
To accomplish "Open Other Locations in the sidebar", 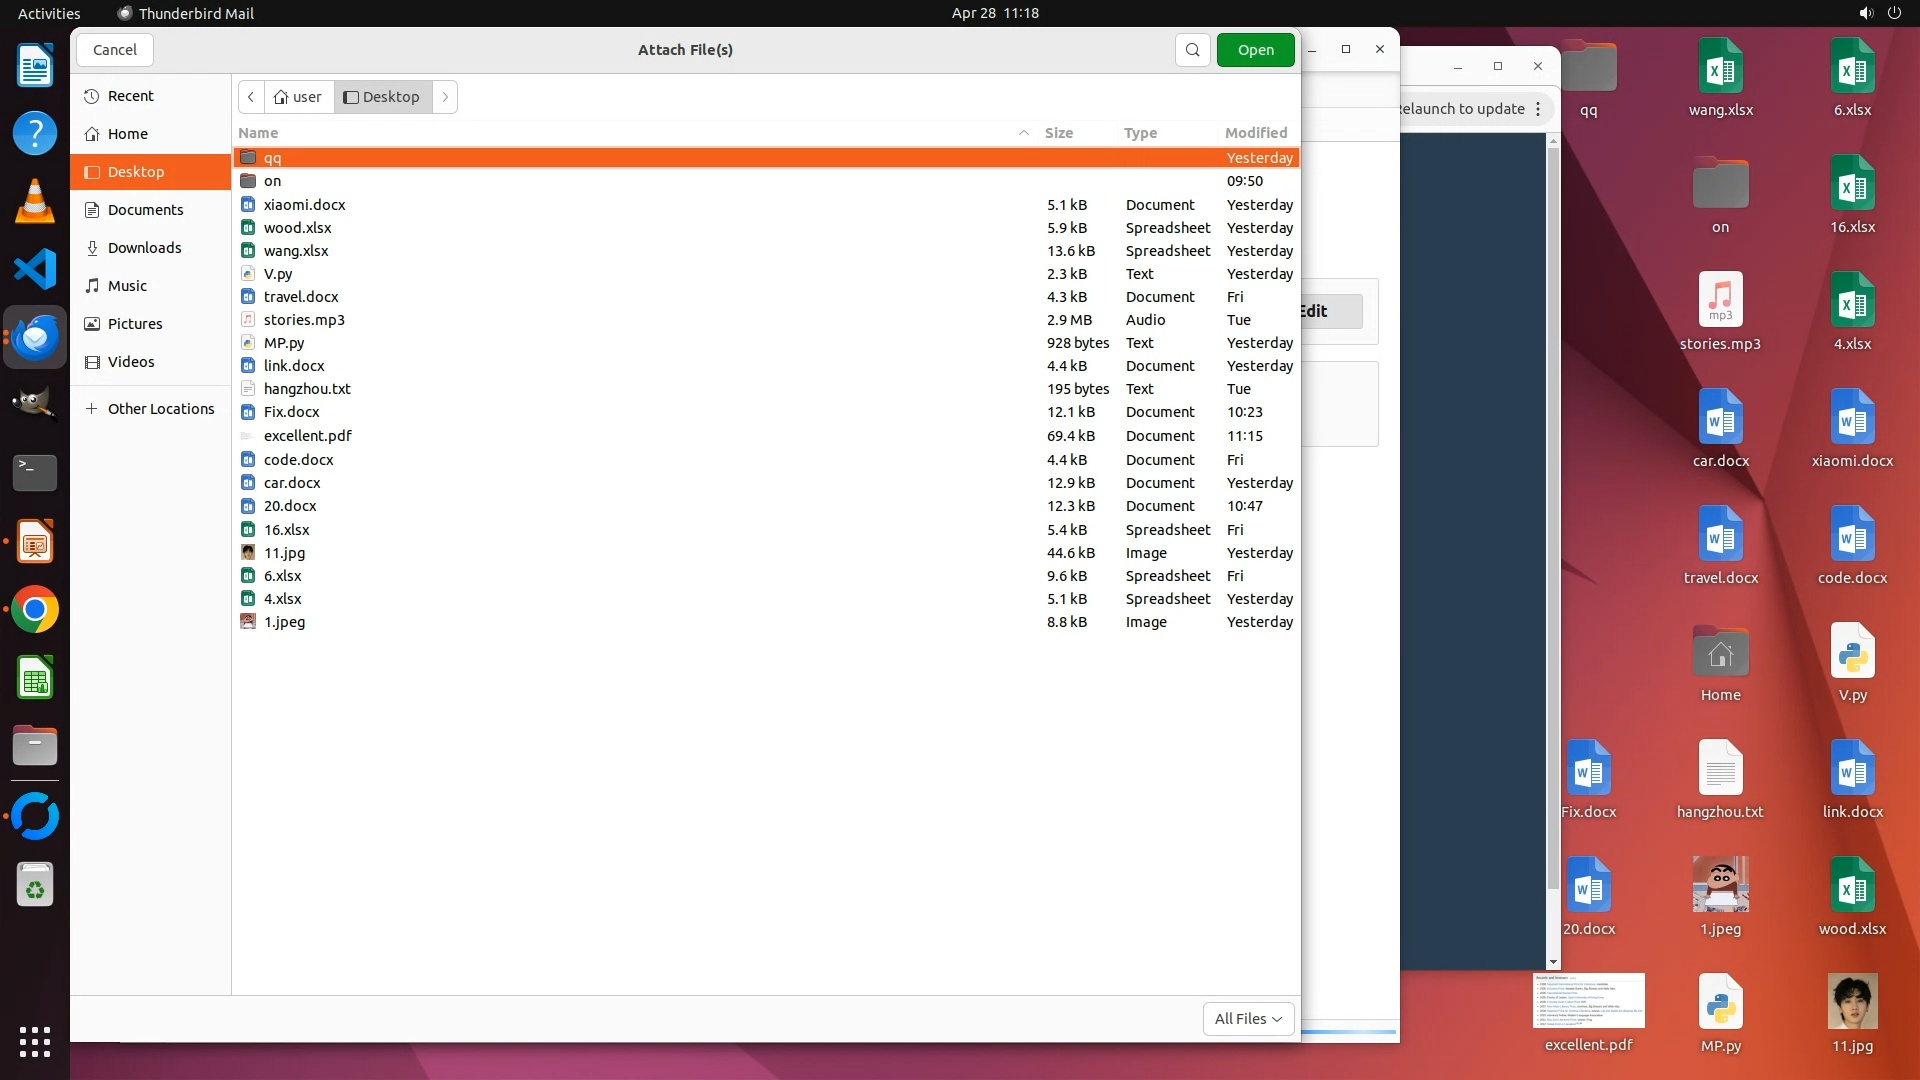I will point(160,409).
